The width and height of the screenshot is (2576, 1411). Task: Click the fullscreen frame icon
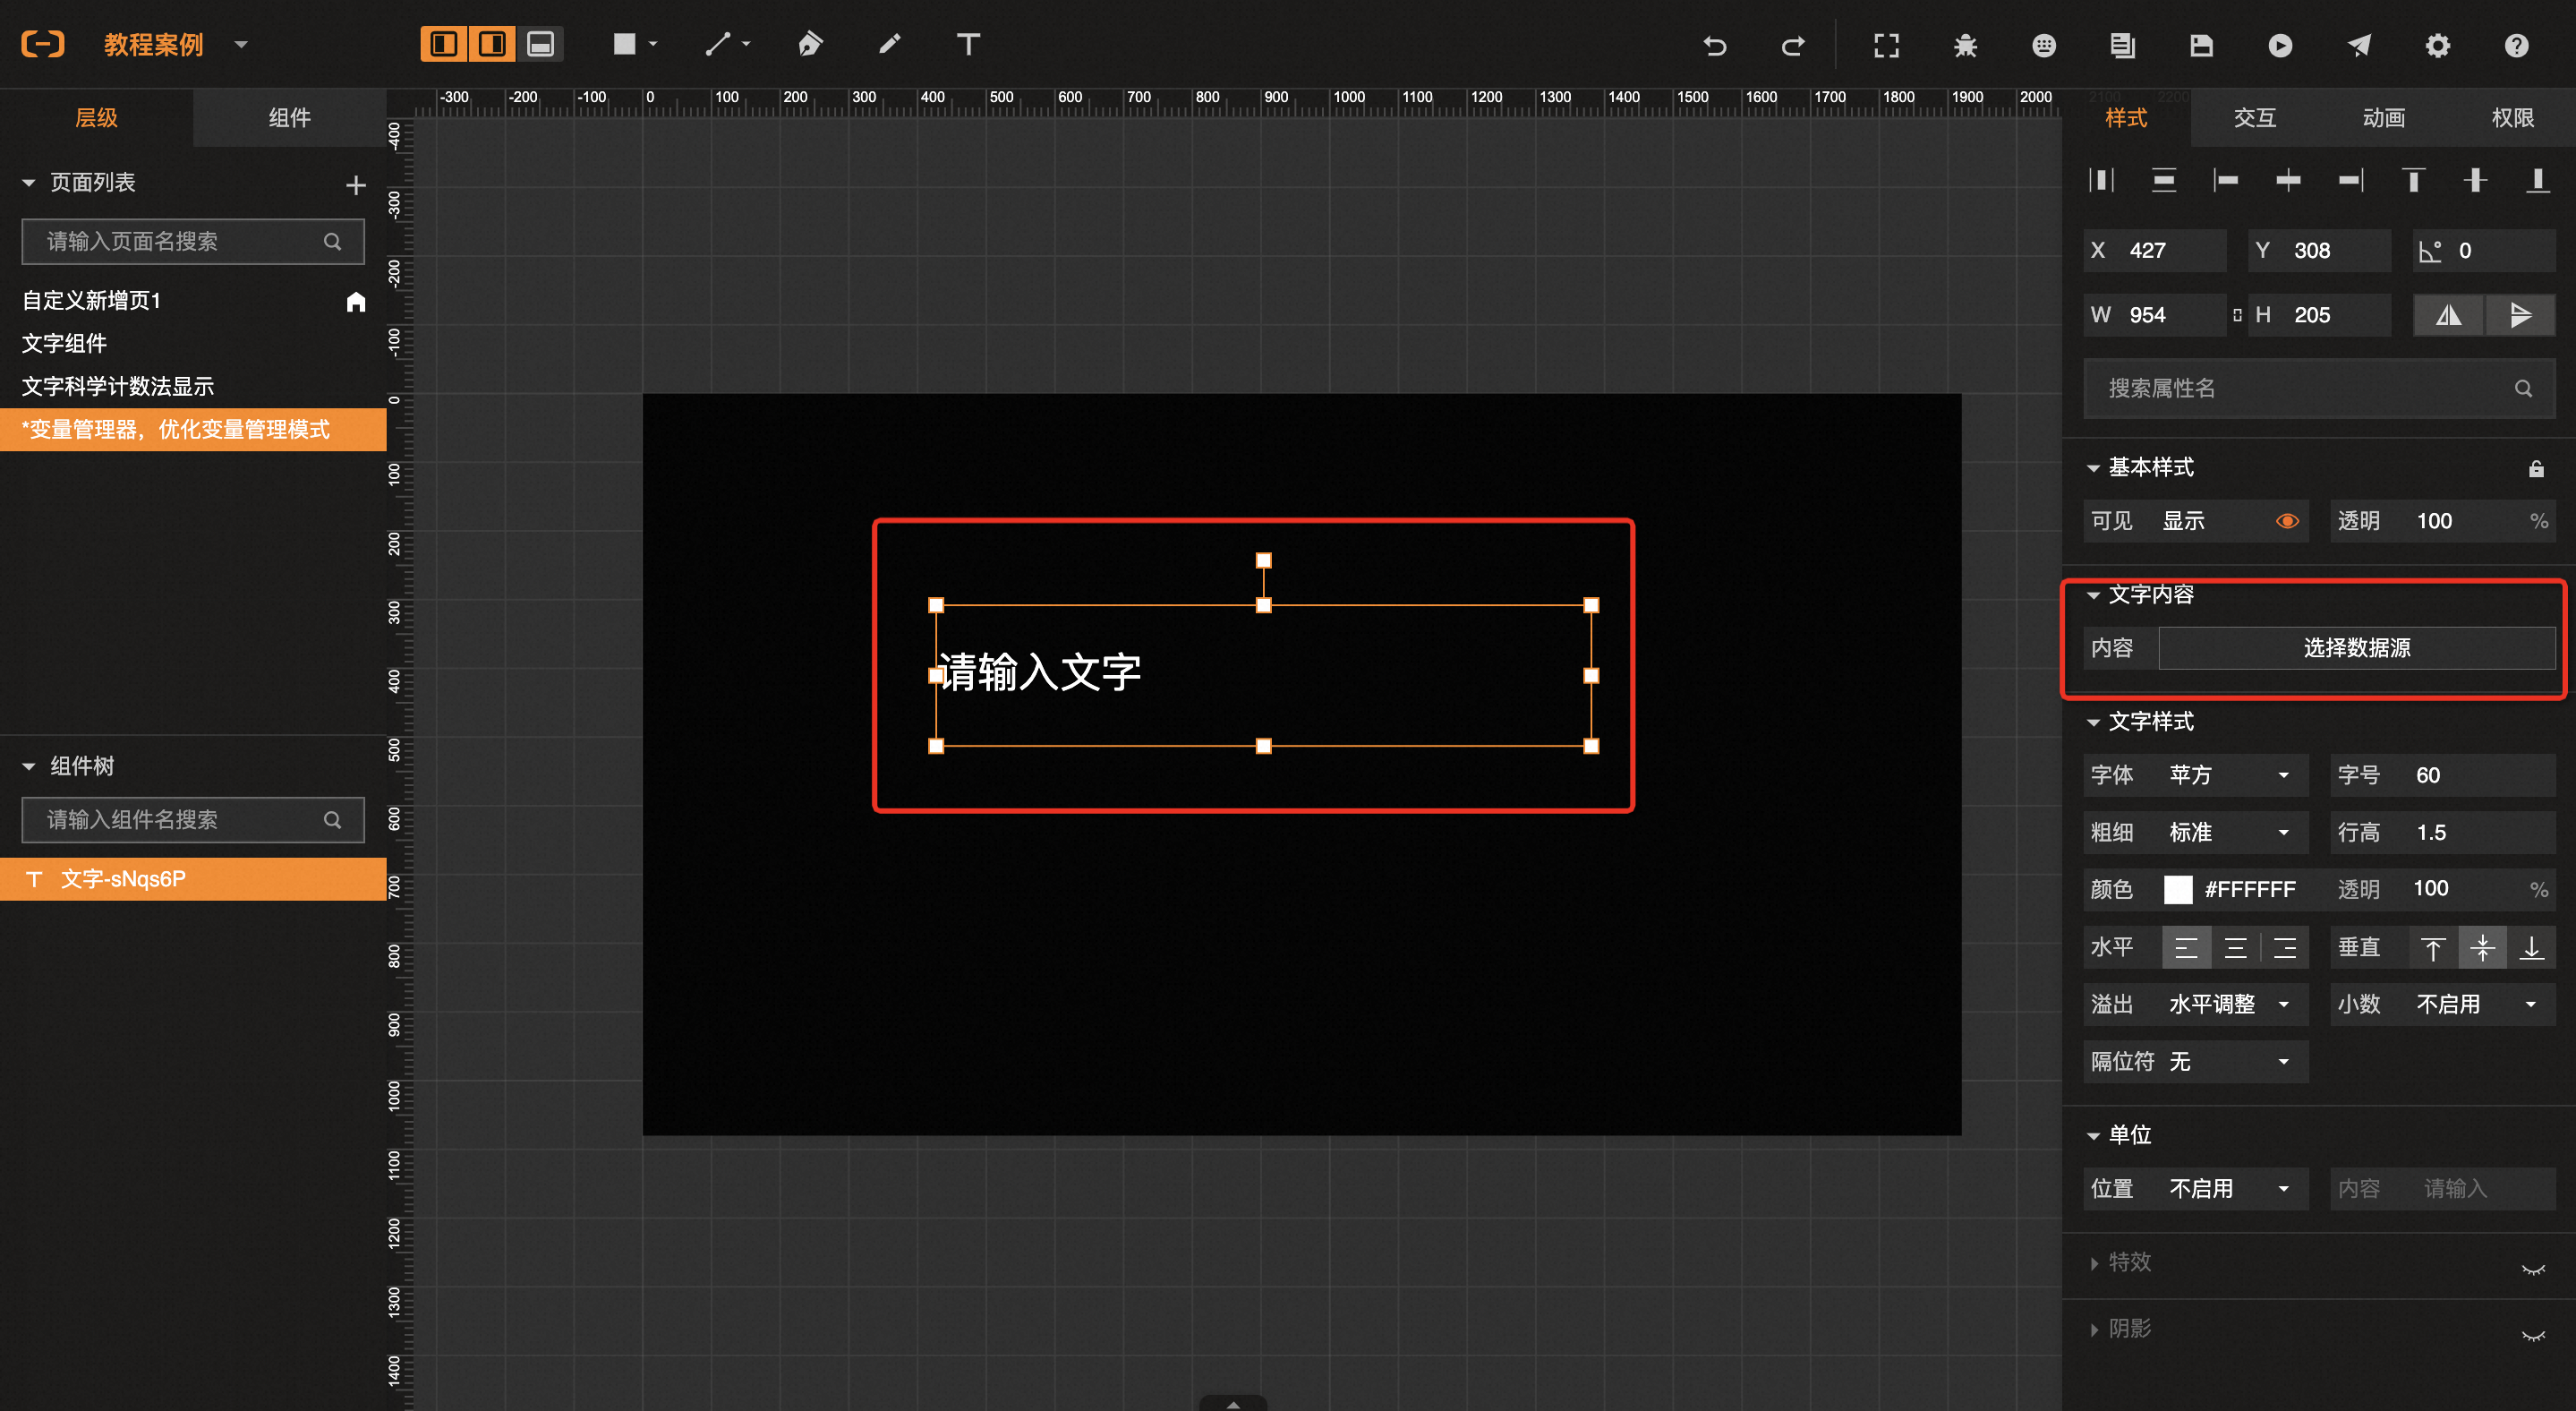coord(1886,45)
